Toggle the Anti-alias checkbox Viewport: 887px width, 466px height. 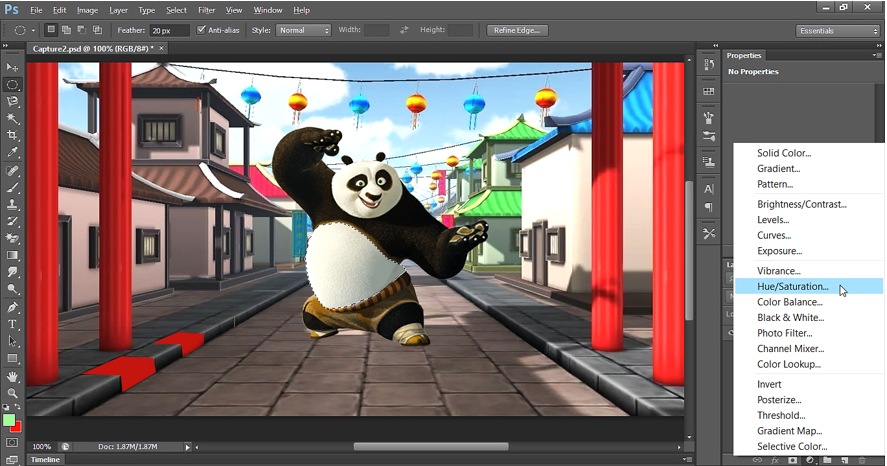coord(201,30)
